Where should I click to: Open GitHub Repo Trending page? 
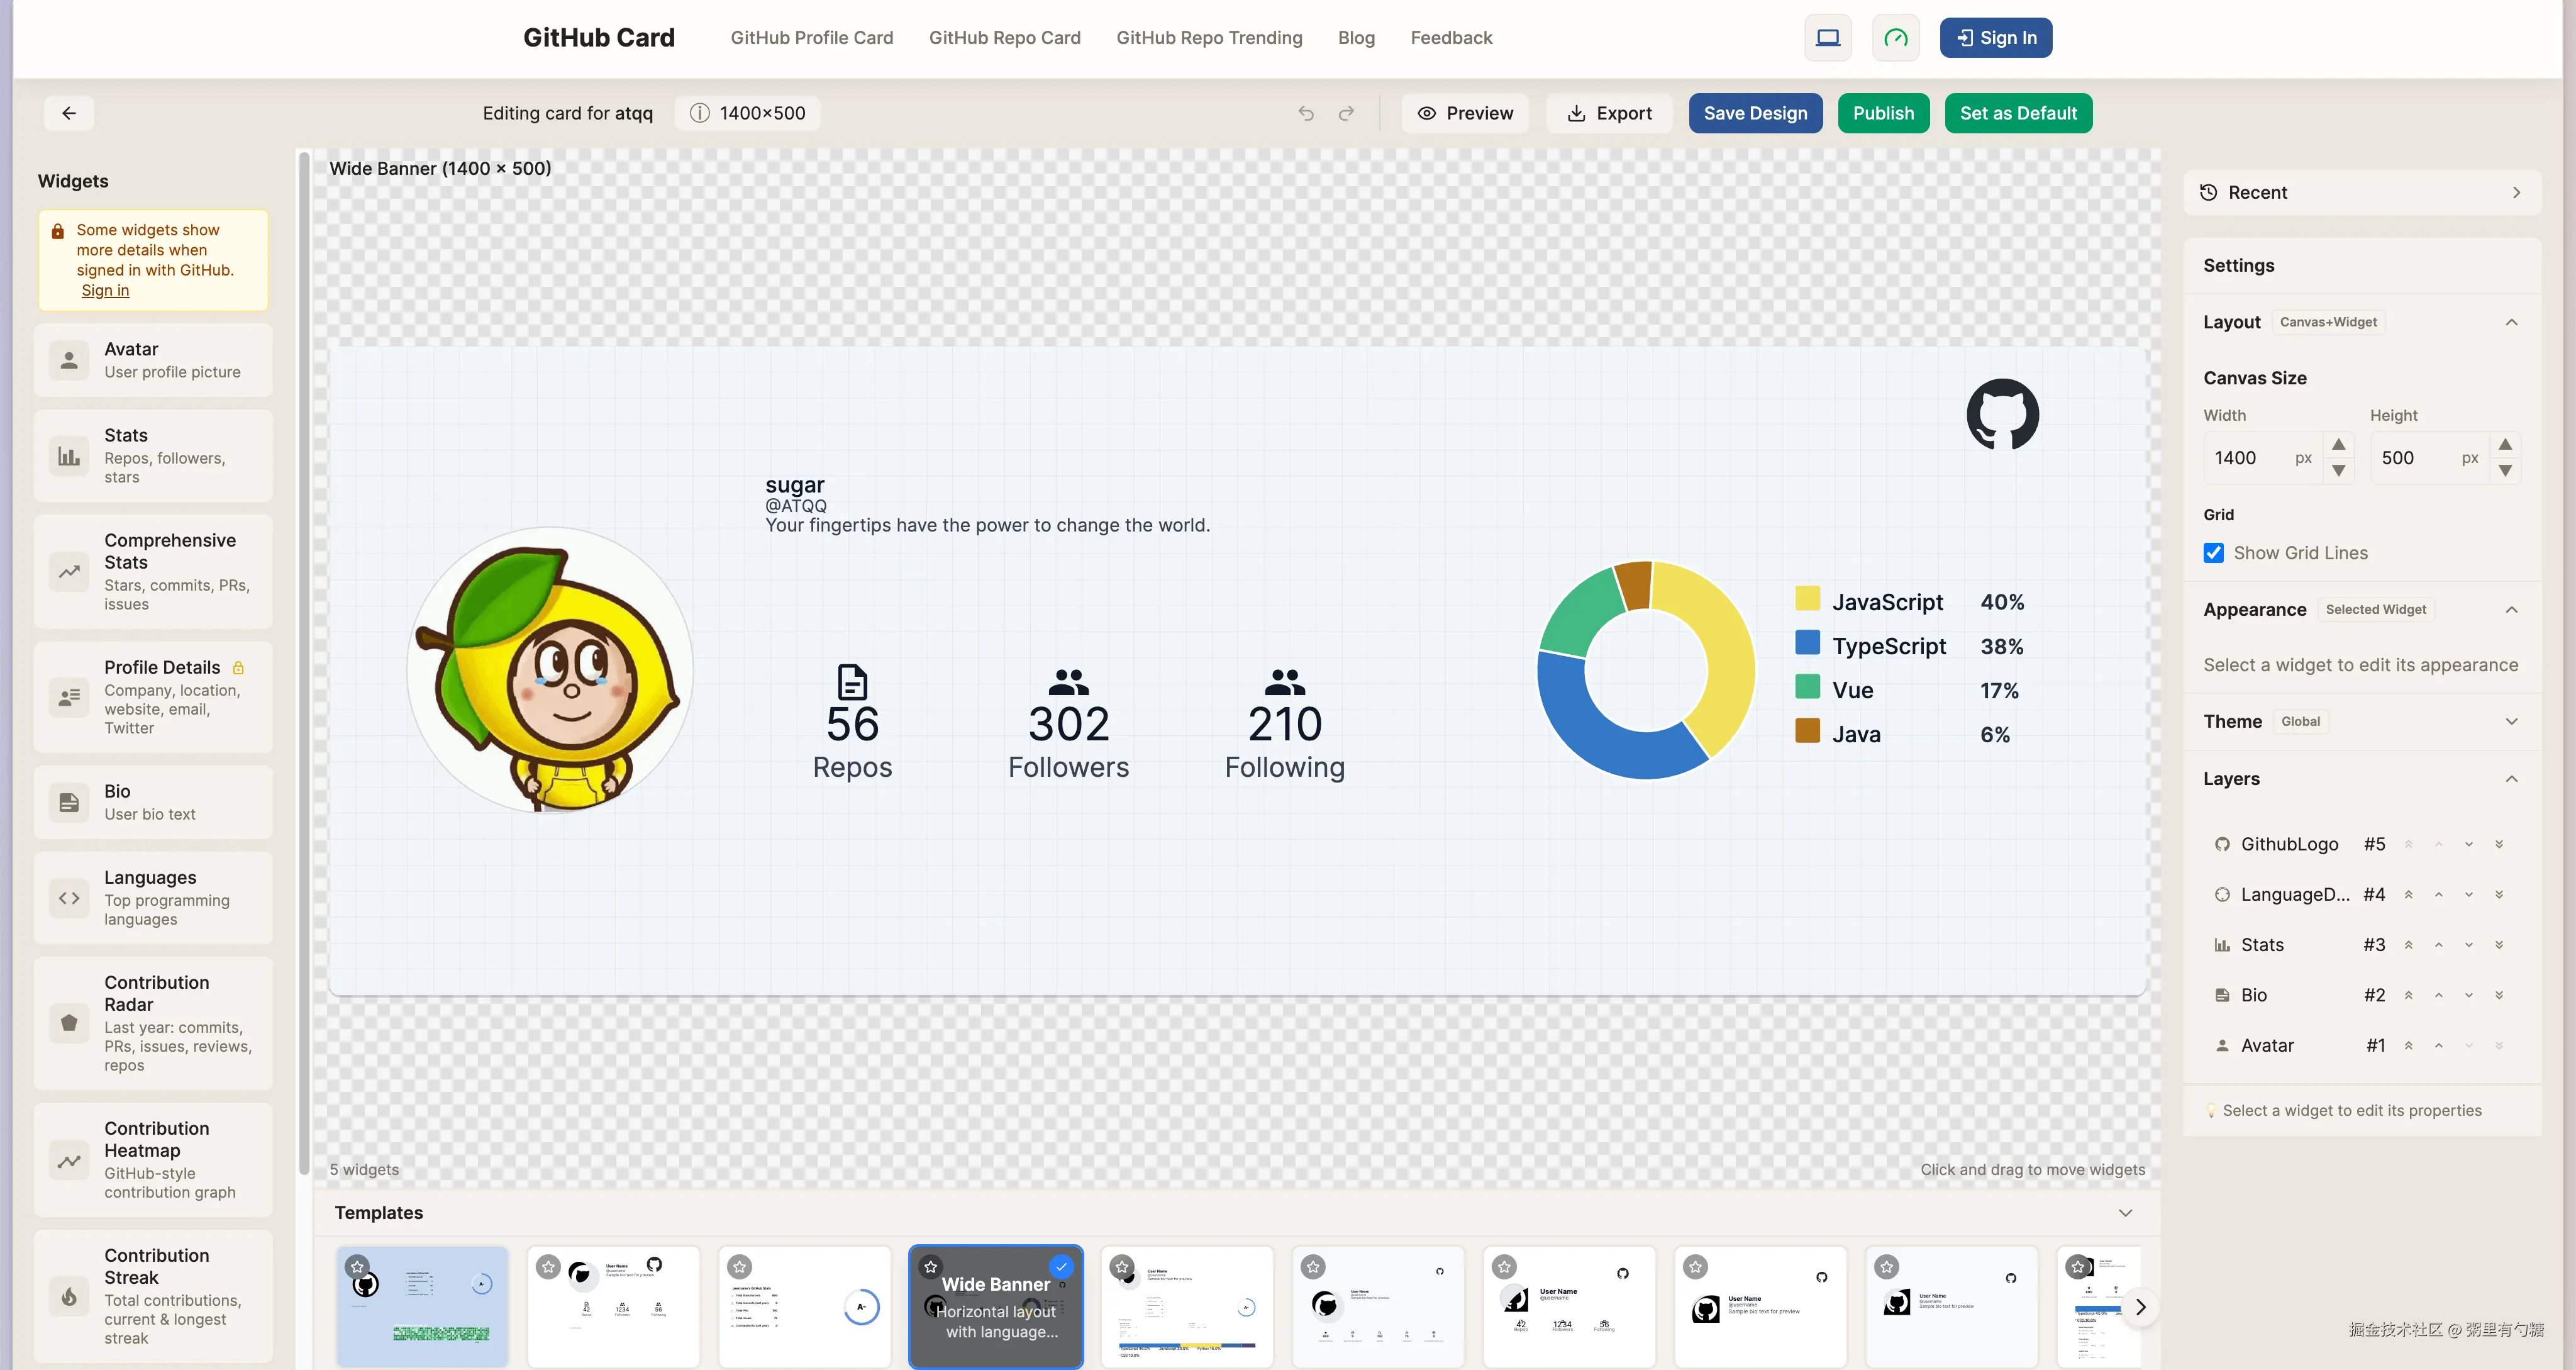[x=1209, y=38]
